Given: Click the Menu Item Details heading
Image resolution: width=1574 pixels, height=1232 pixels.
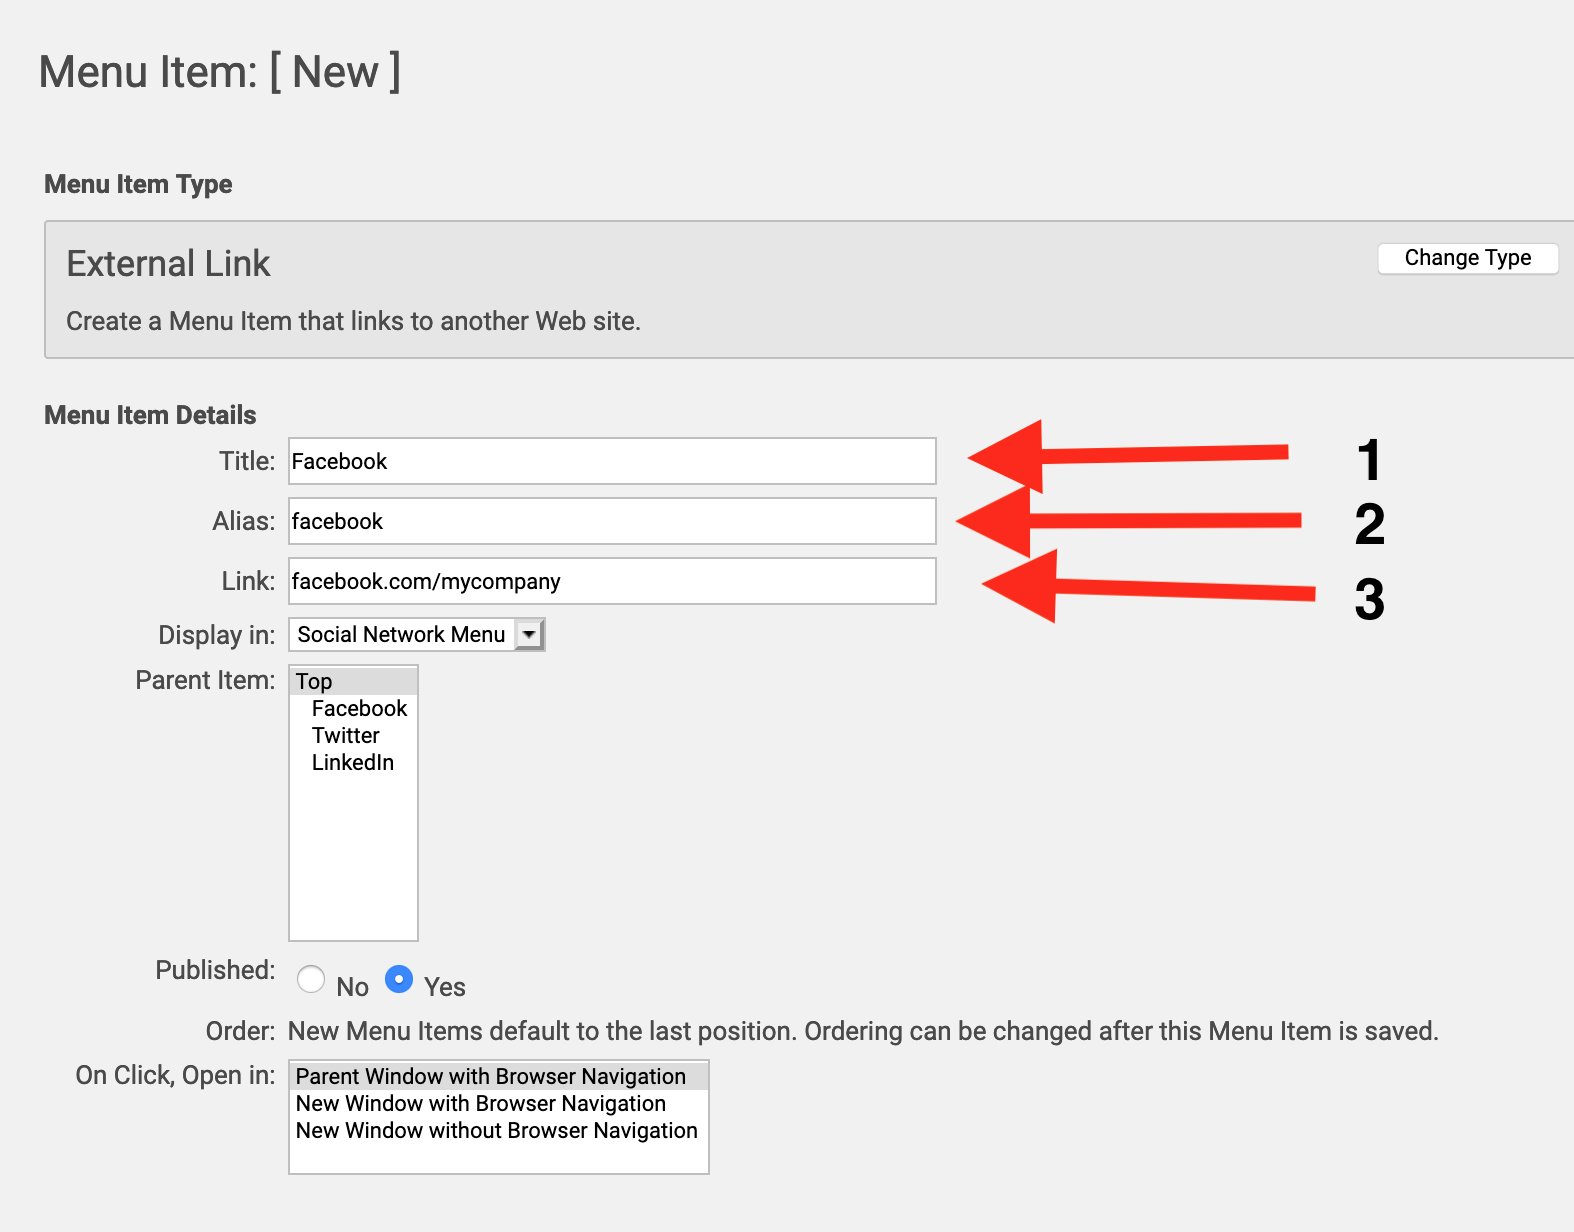Looking at the screenshot, I should (150, 415).
